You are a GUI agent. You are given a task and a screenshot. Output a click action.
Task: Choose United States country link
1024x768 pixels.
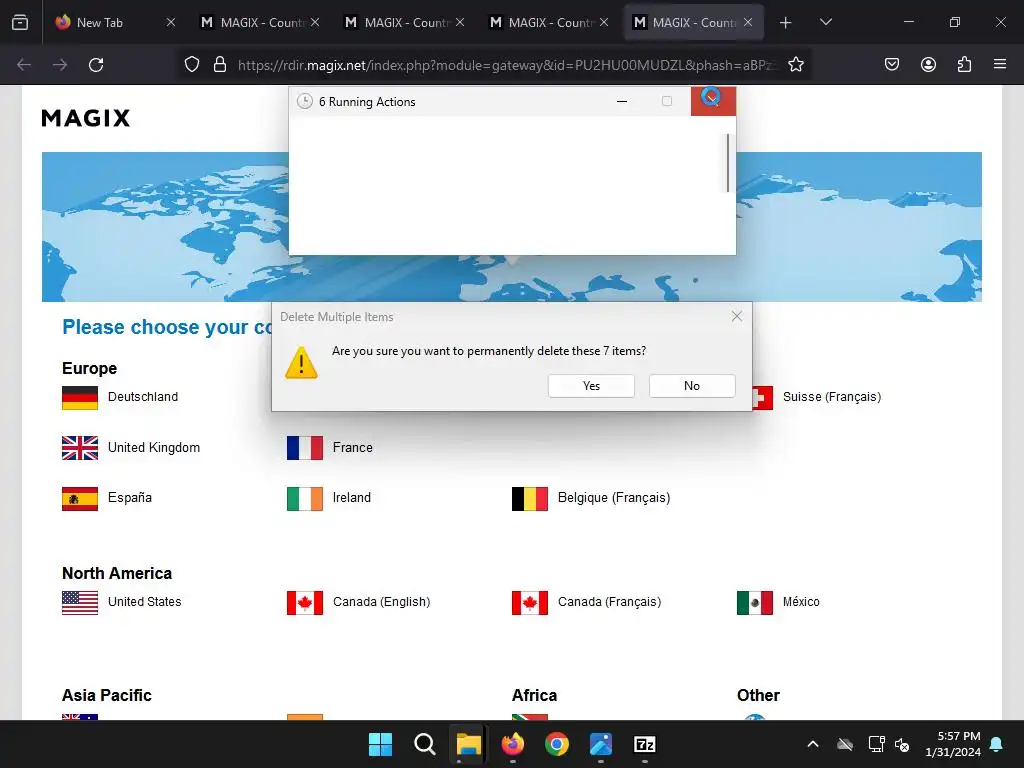144,601
